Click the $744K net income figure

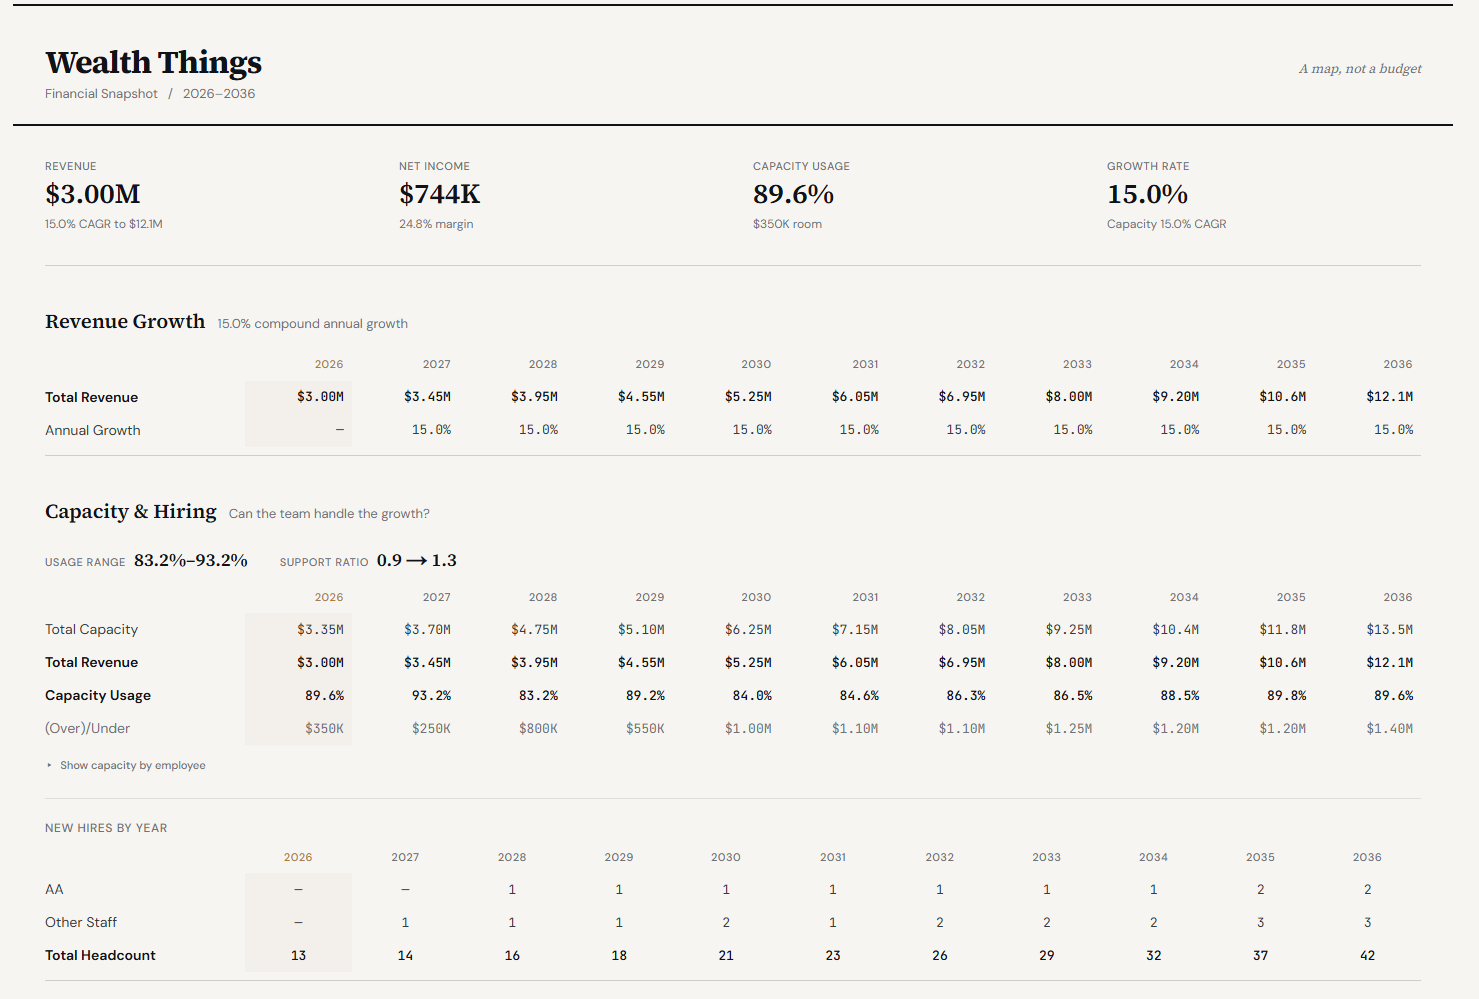[440, 194]
